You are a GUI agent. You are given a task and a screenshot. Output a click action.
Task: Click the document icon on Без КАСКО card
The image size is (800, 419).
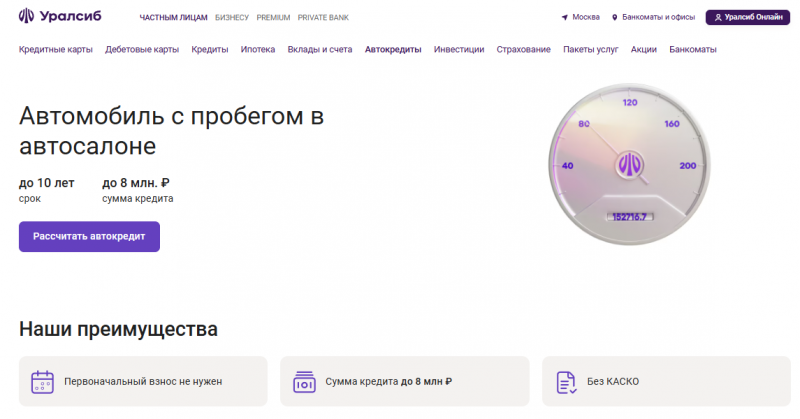coord(566,382)
